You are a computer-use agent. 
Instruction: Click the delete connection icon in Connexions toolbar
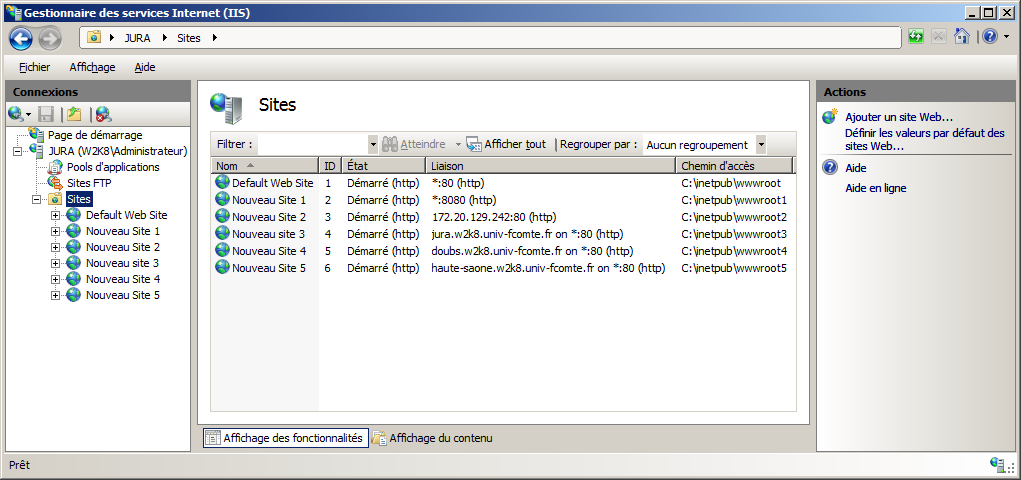(x=102, y=115)
